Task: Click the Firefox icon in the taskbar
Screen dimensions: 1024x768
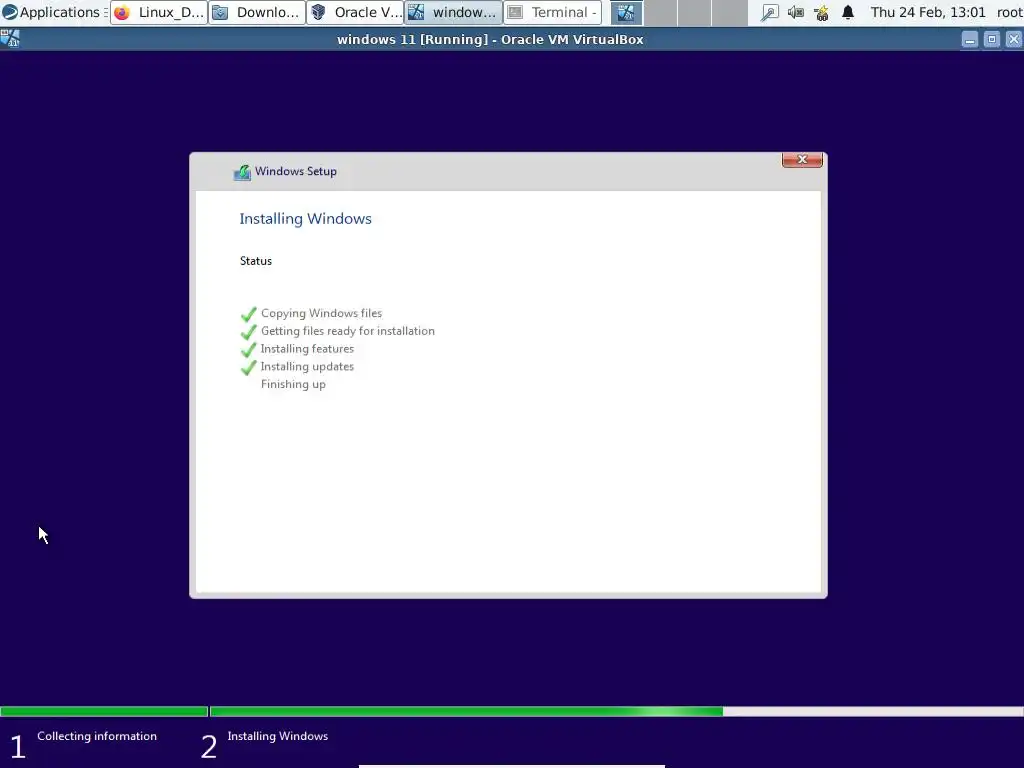Action: pos(122,12)
